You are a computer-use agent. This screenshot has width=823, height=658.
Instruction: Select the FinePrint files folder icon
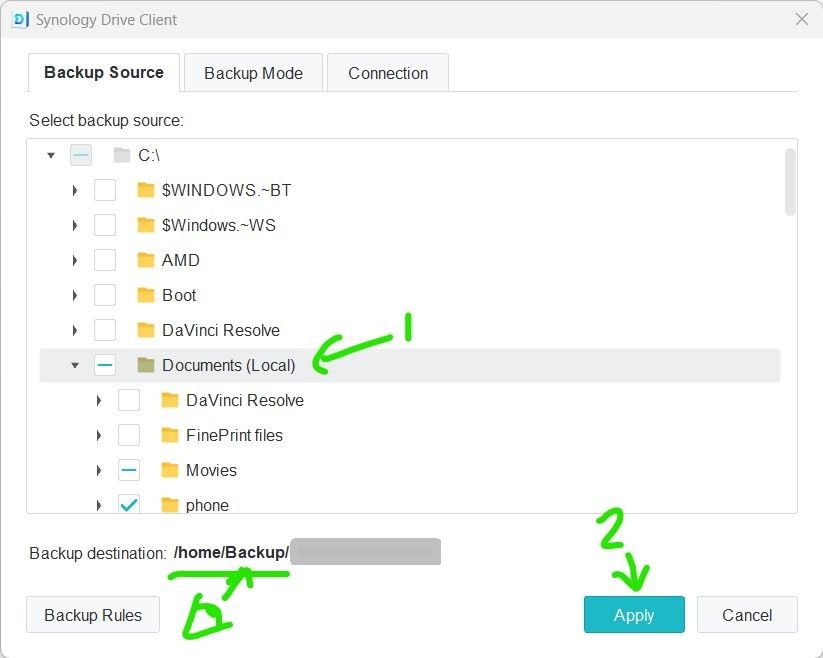point(170,435)
